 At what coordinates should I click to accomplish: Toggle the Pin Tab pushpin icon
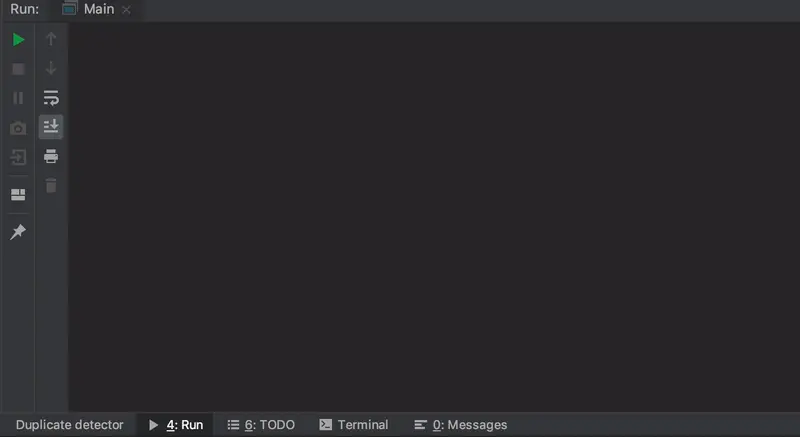tap(18, 232)
